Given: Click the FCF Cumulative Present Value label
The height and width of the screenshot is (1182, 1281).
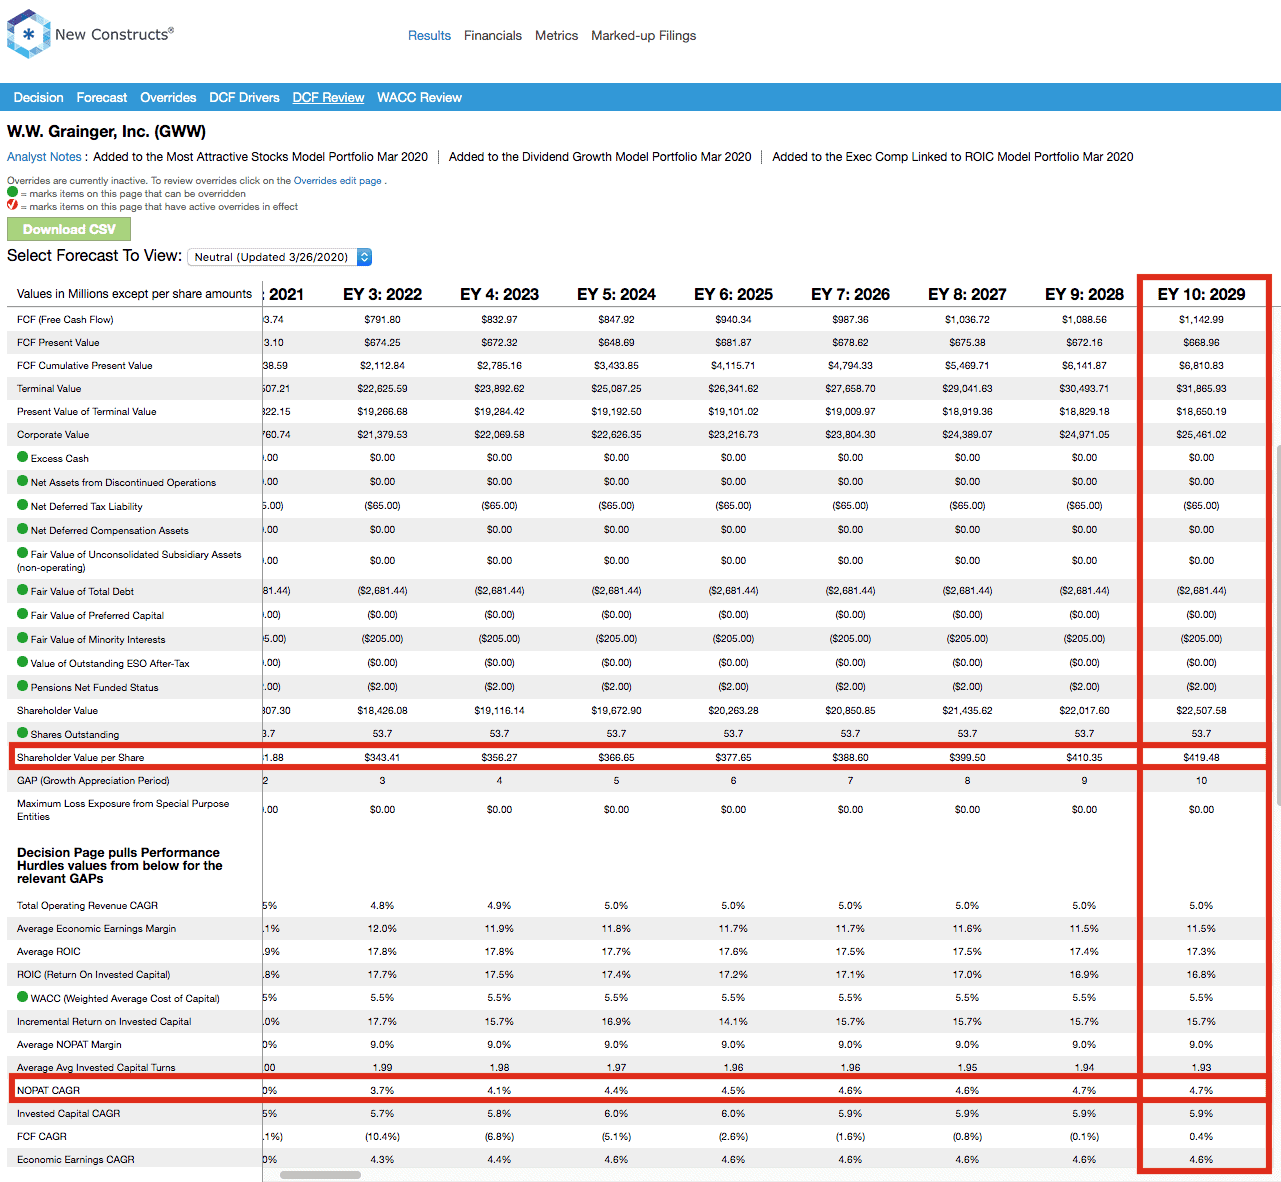Looking at the screenshot, I should click(85, 365).
